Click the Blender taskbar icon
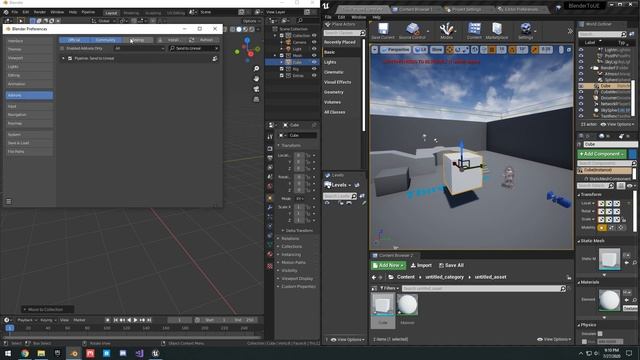Image resolution: width=640 pixels, height=360 pixels. click(74, 353)
